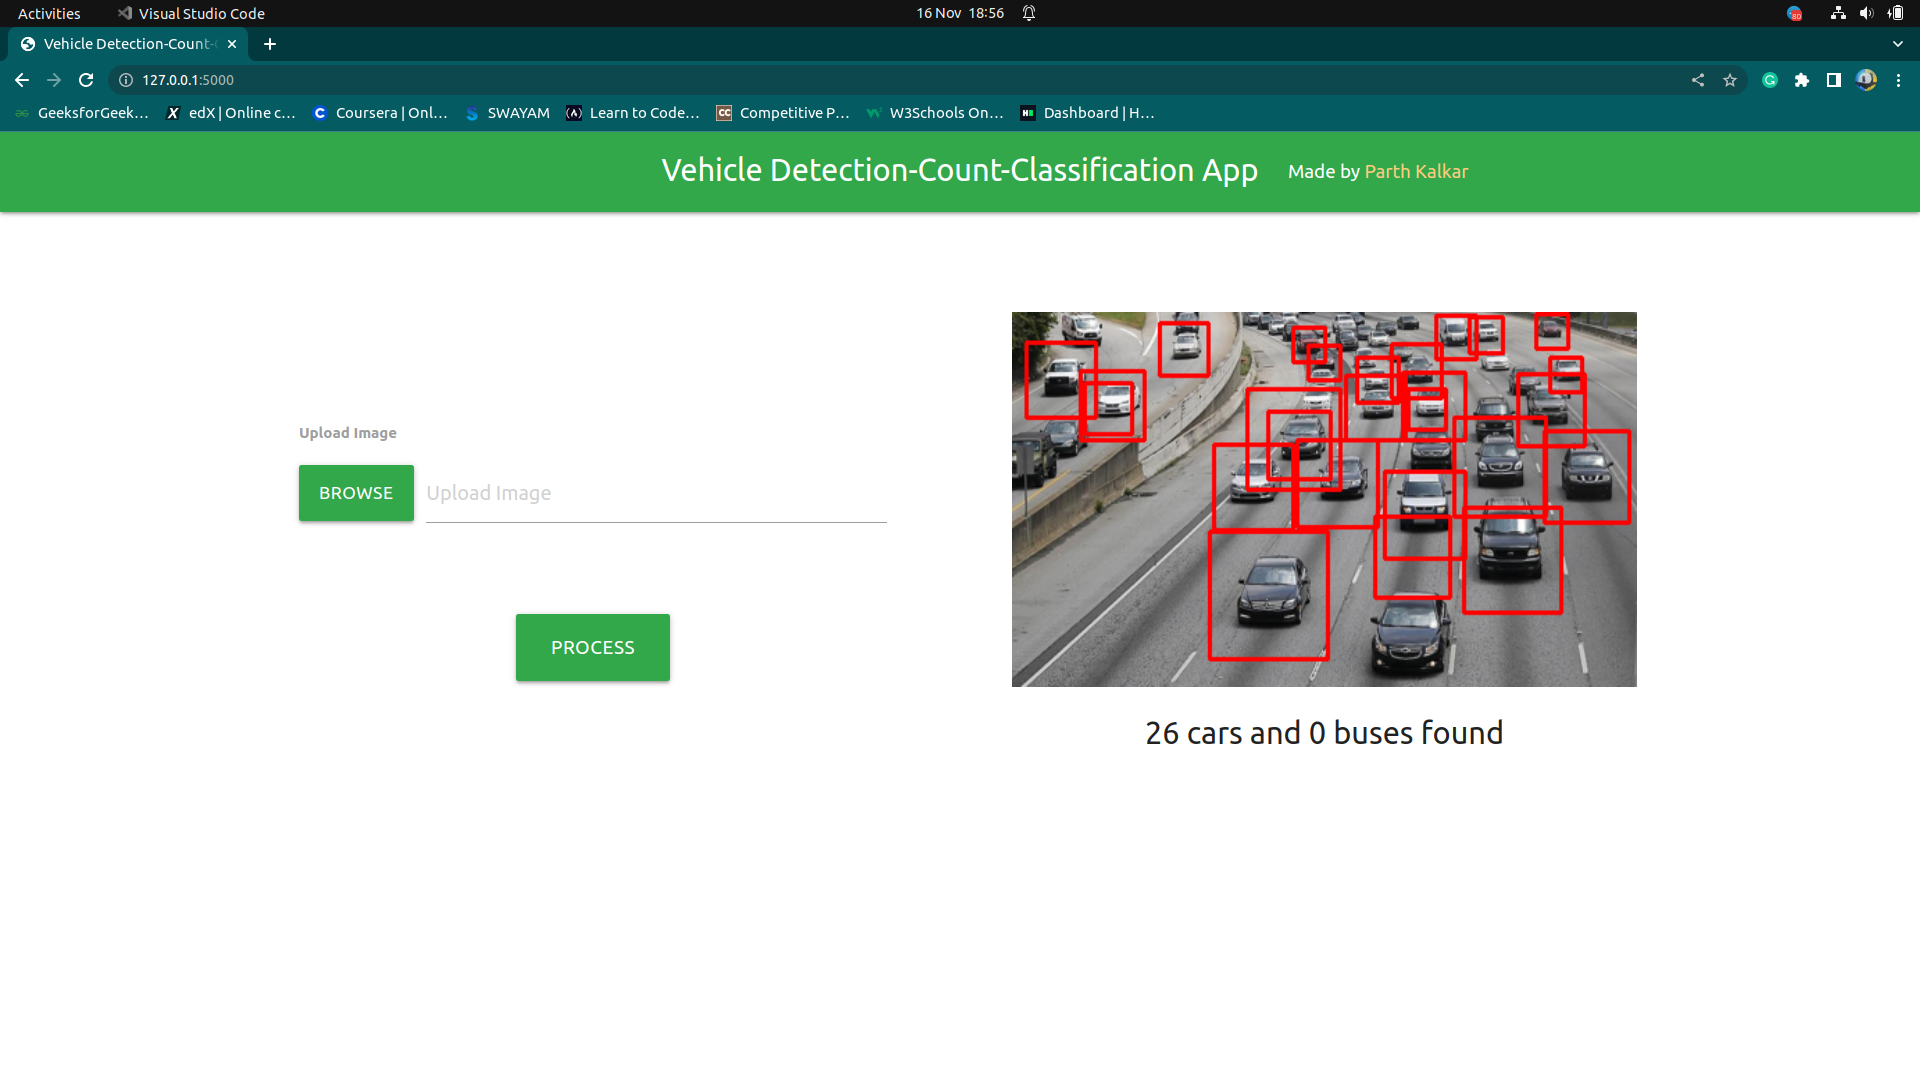
Task: Open the tab search chevron
Action: pos(1897,44)
